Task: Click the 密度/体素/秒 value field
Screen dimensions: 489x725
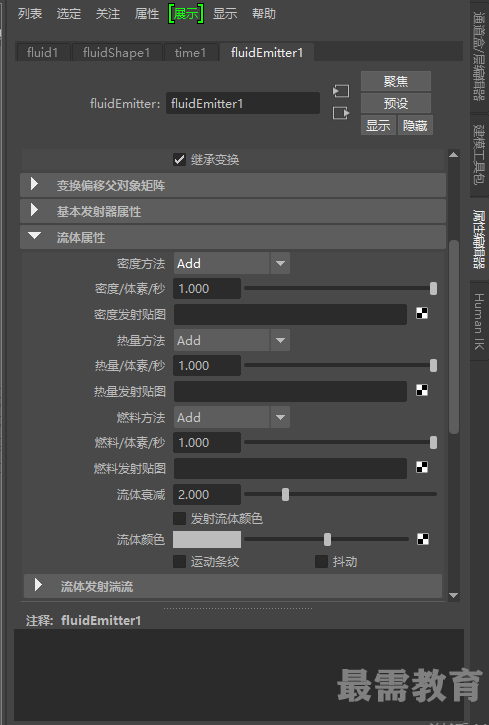Action: [x=207, y=289]
